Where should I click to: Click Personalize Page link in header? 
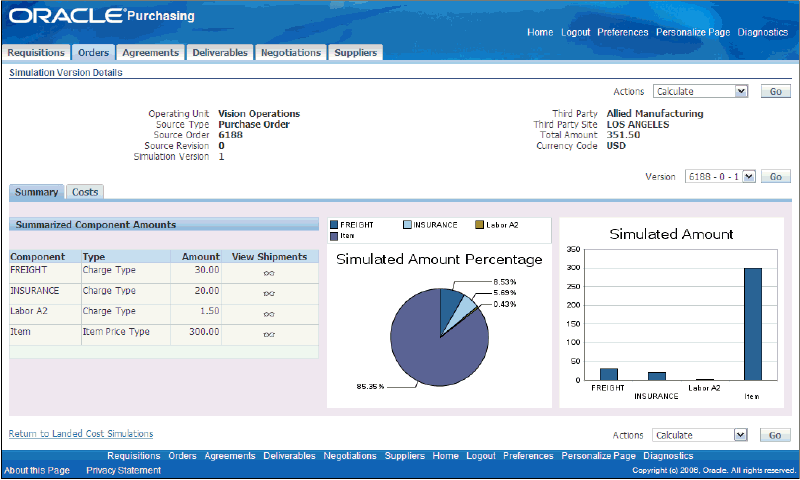click(693, 32)
